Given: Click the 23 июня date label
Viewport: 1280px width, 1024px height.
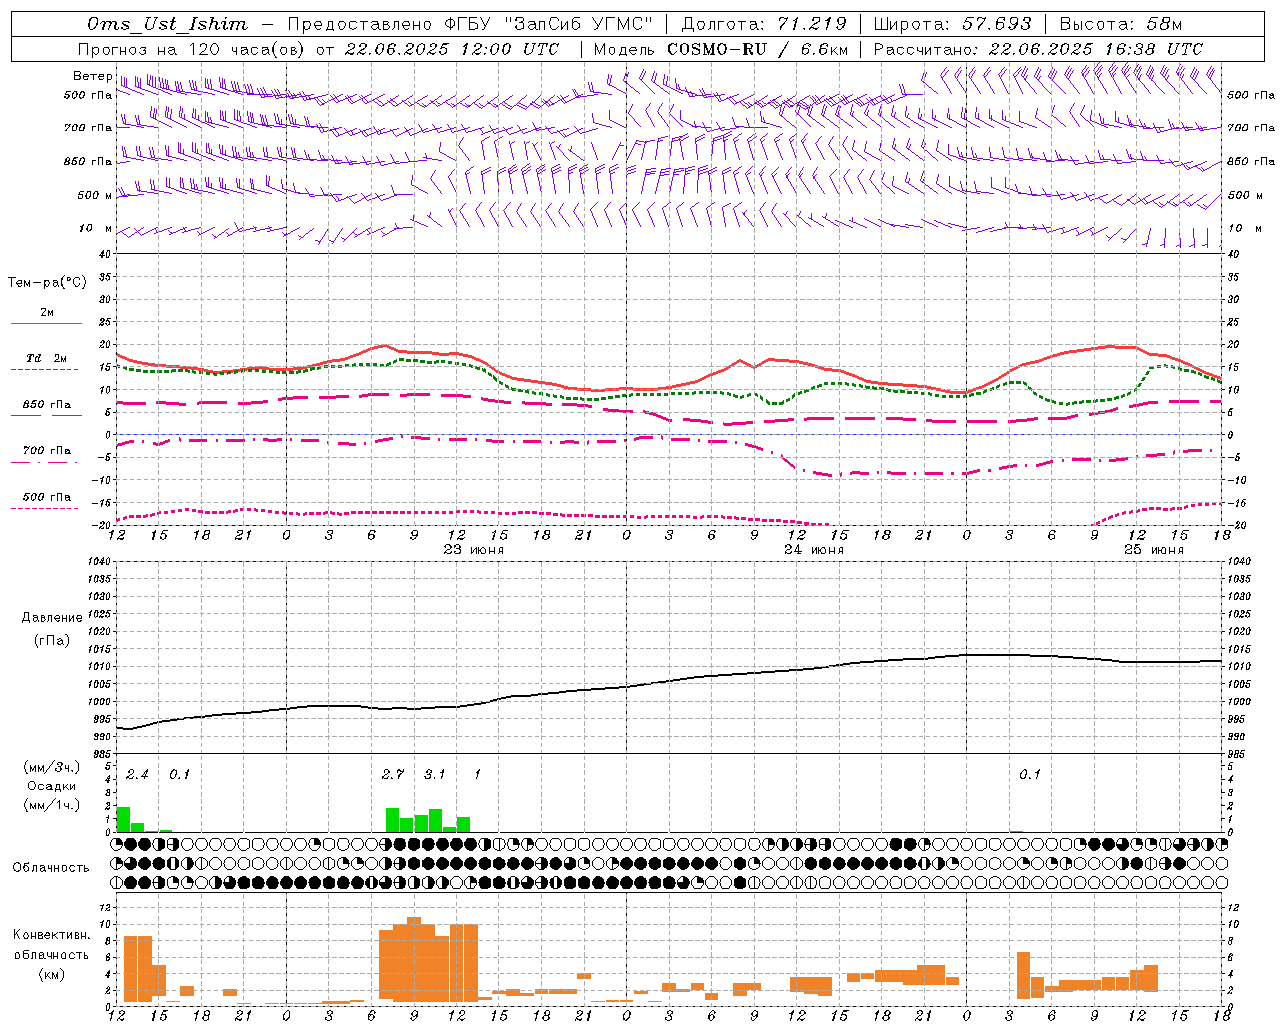Looking at the screenshot, I should 474,550.
